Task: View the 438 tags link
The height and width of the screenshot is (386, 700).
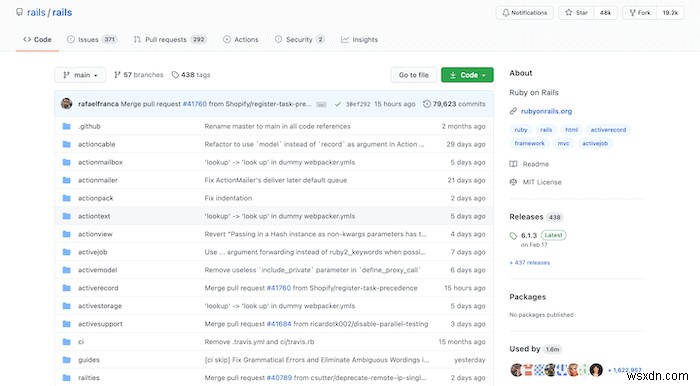Action: 191,75
